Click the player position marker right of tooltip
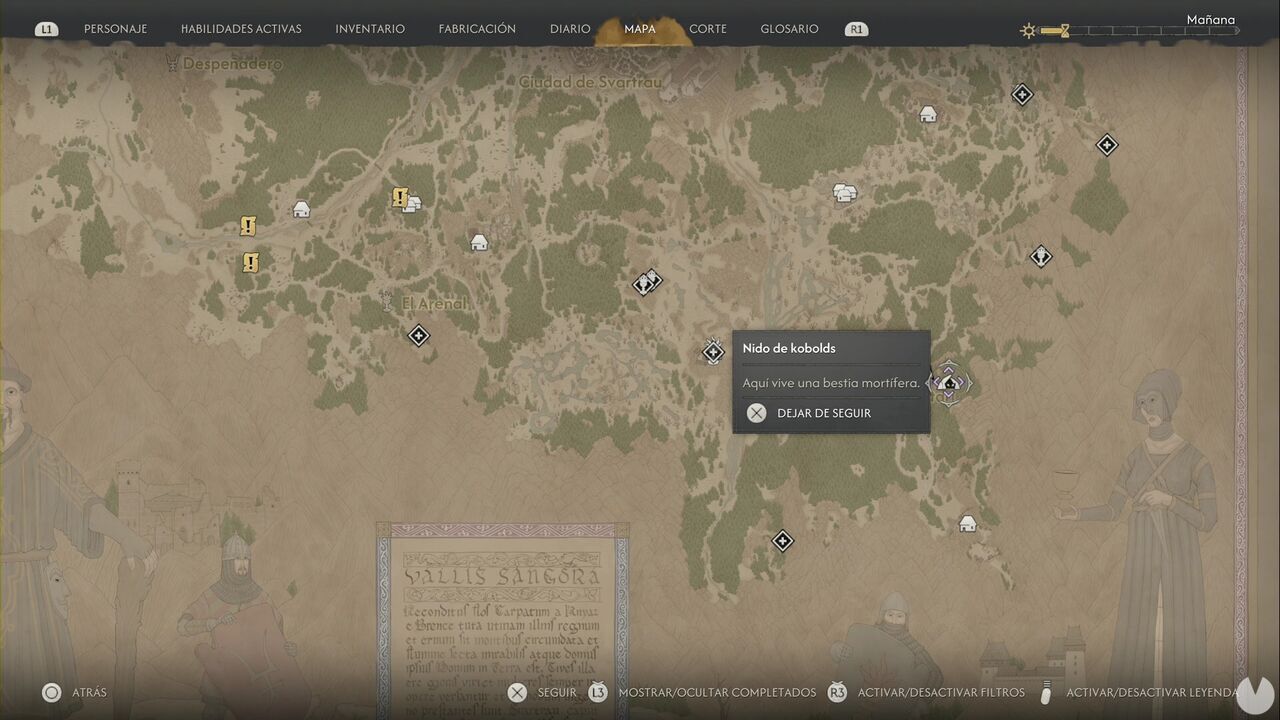Viewport: 1280px width, 720px height. coord(949,382)
